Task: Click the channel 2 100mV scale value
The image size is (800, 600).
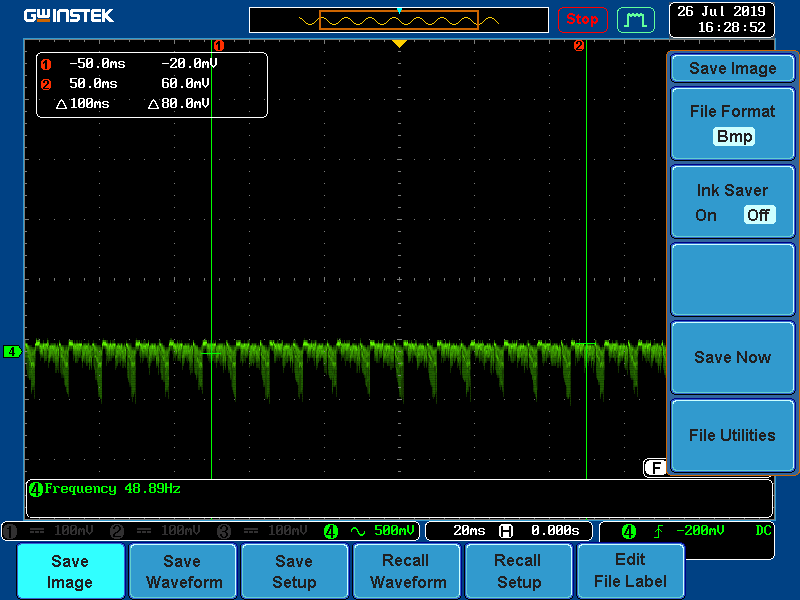Action: [x=181, y=531]
